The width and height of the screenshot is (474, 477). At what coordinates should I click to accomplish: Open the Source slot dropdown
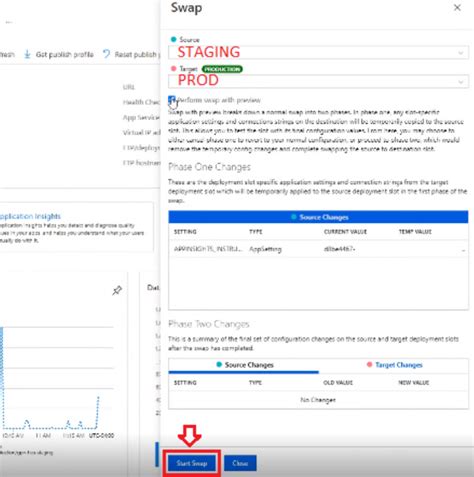click(318, 53)
